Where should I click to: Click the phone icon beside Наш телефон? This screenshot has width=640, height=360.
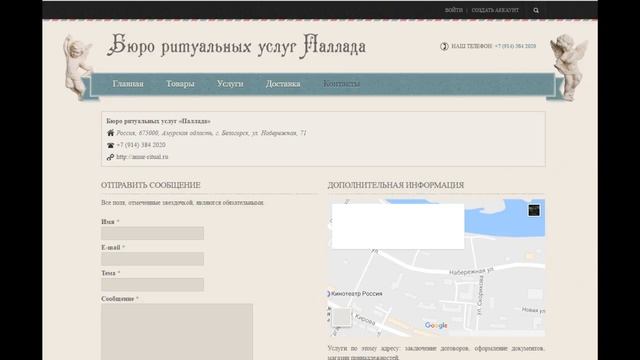[x=444, y=47]
